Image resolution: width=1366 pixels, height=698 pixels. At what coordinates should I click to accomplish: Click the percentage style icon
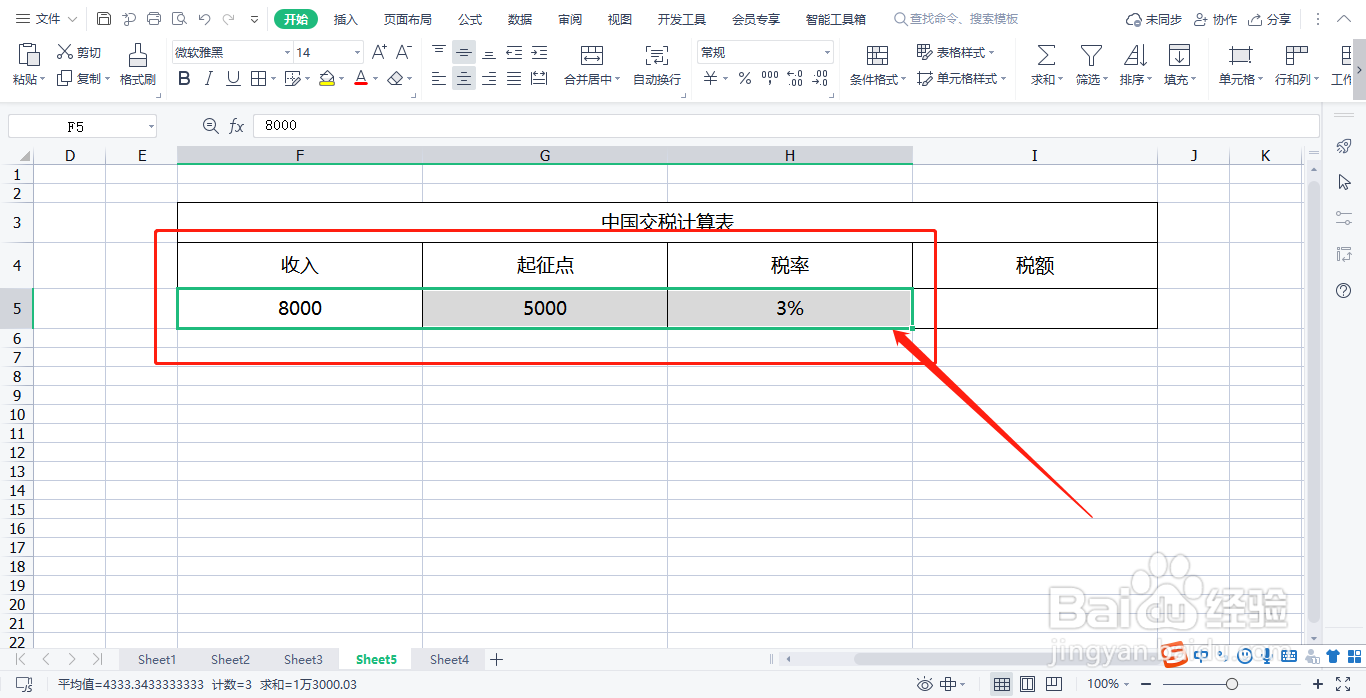click(744, 78)
